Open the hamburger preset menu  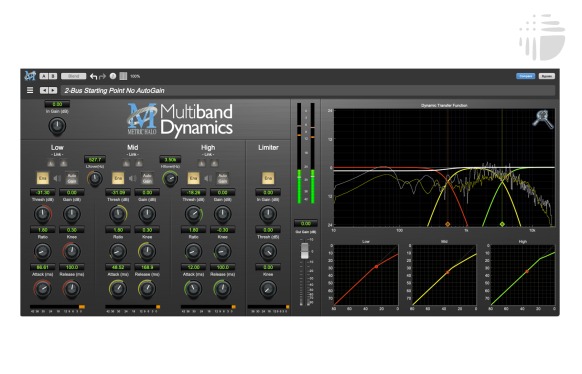[x=30, y=90]
